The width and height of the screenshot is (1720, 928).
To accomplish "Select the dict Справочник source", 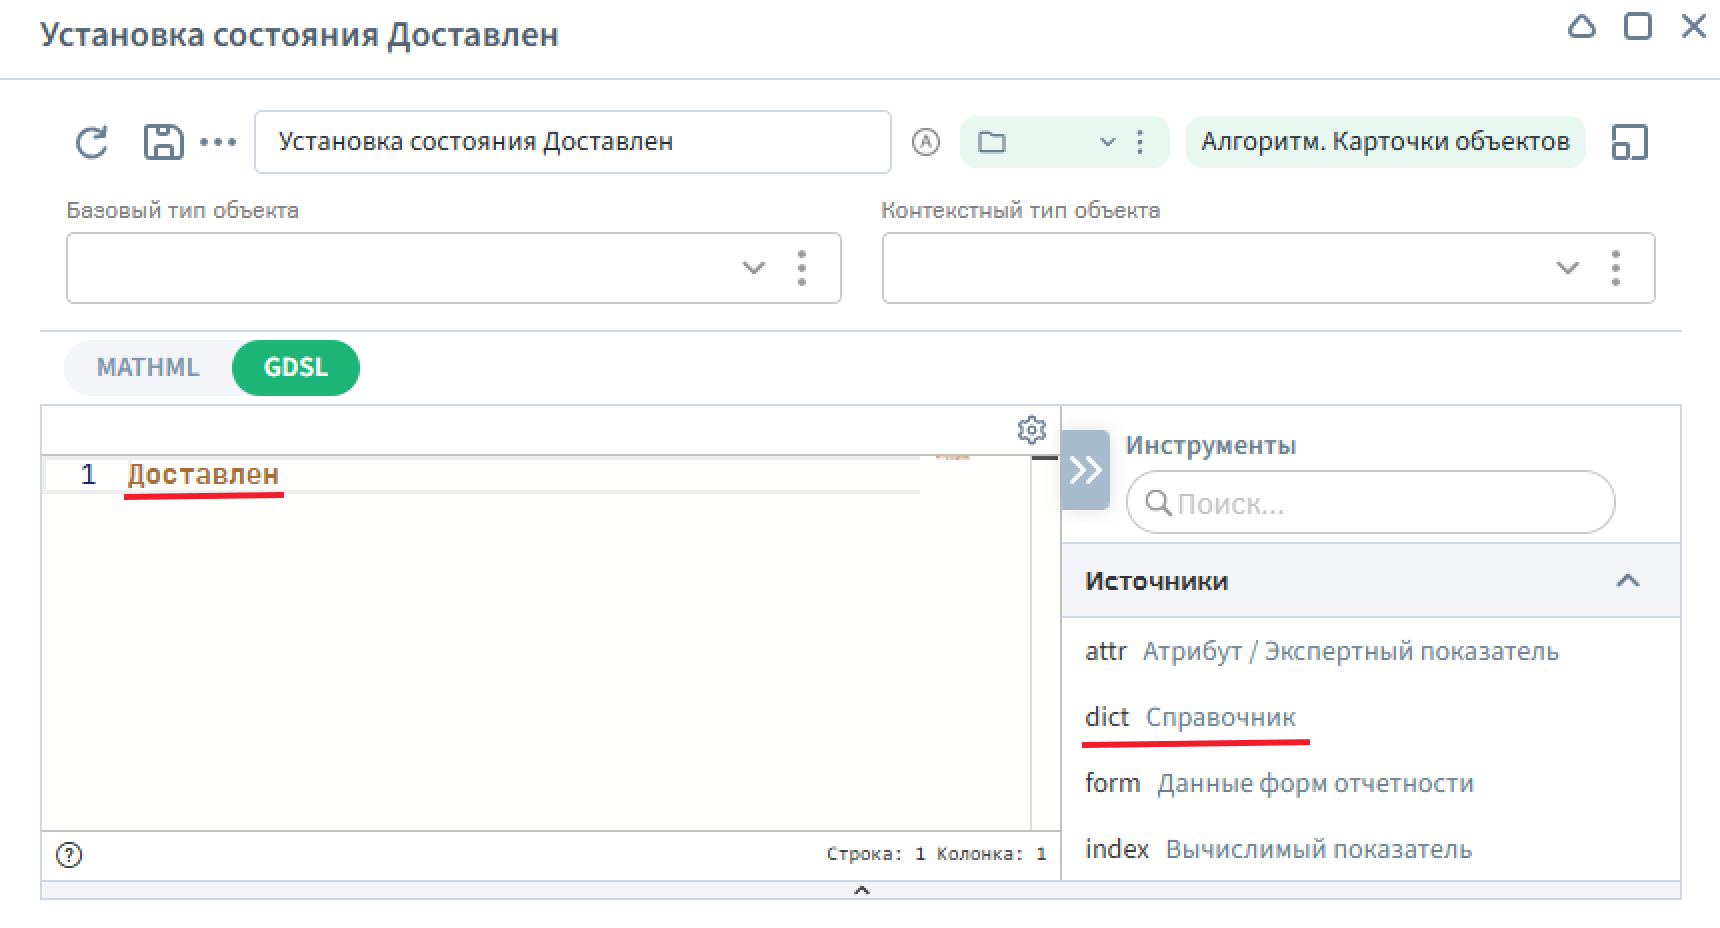I will [x=1190, y=717].
